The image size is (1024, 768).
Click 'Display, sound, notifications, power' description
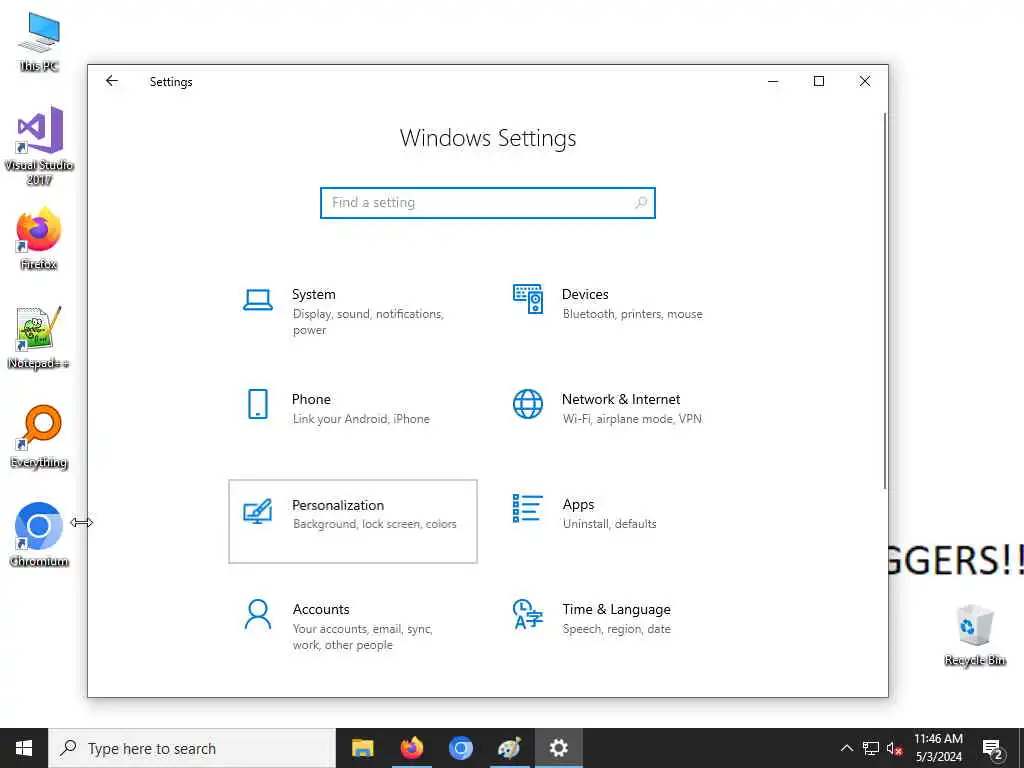(x=368, y=322)
